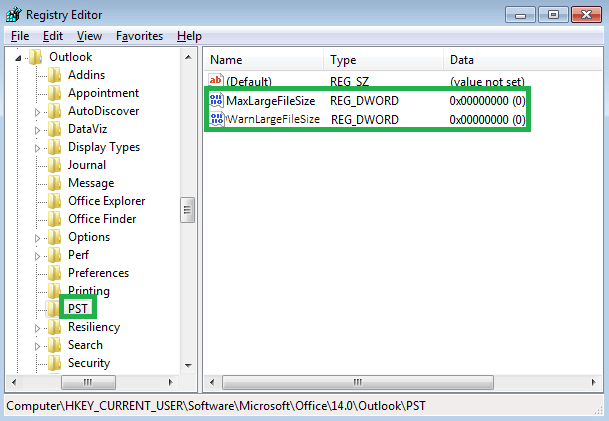Click WarnLargeFileSize data 0x00000000 (0)
Screen dimensions: 609x421
487,120
